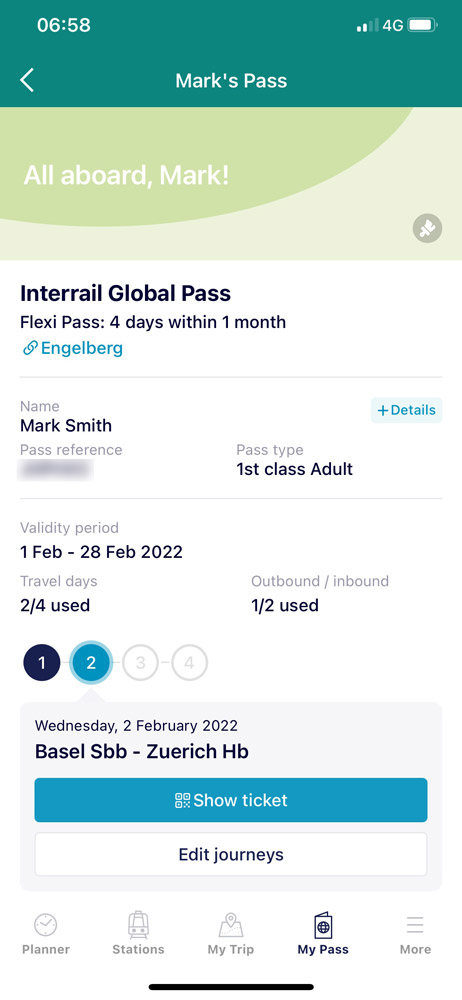This screenshot has width=462, height=1000.
Task: Tap the pin icon on green banner
Action: (428, 228)
